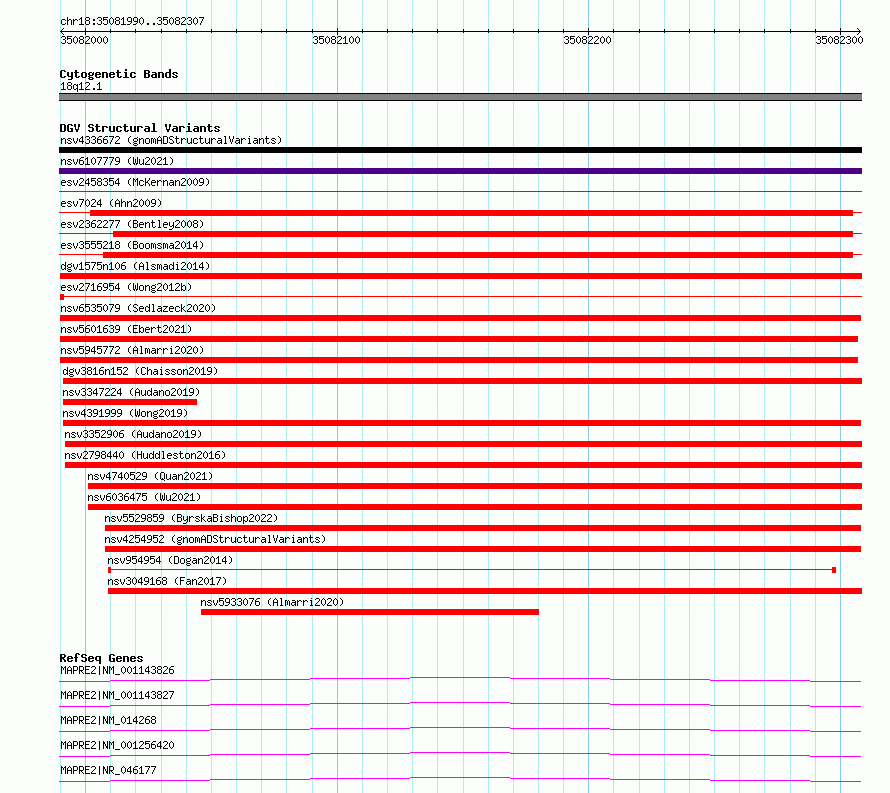Click ruler position 35082000
890x793 pixels.
click(85, 40)
